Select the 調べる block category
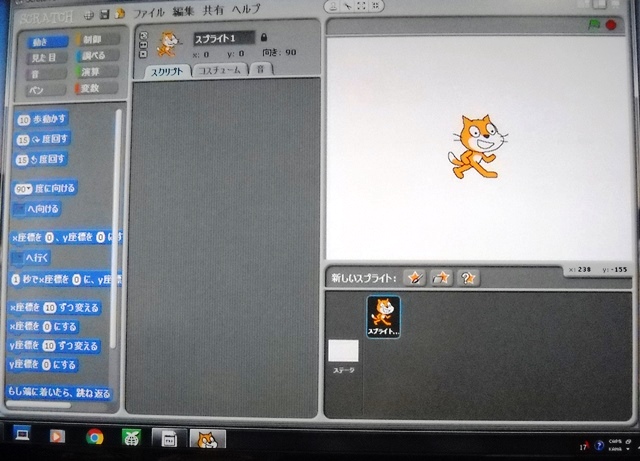The image size is (640, 461). 97,56
